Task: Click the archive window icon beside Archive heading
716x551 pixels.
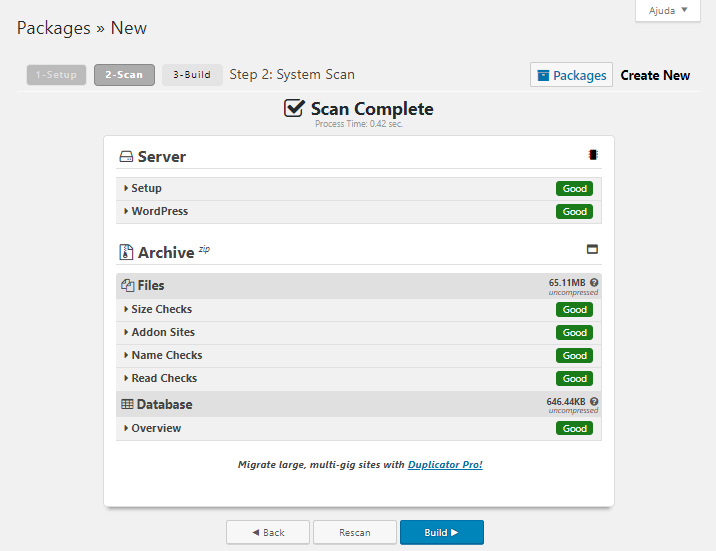Action: [x=592, y=249]
